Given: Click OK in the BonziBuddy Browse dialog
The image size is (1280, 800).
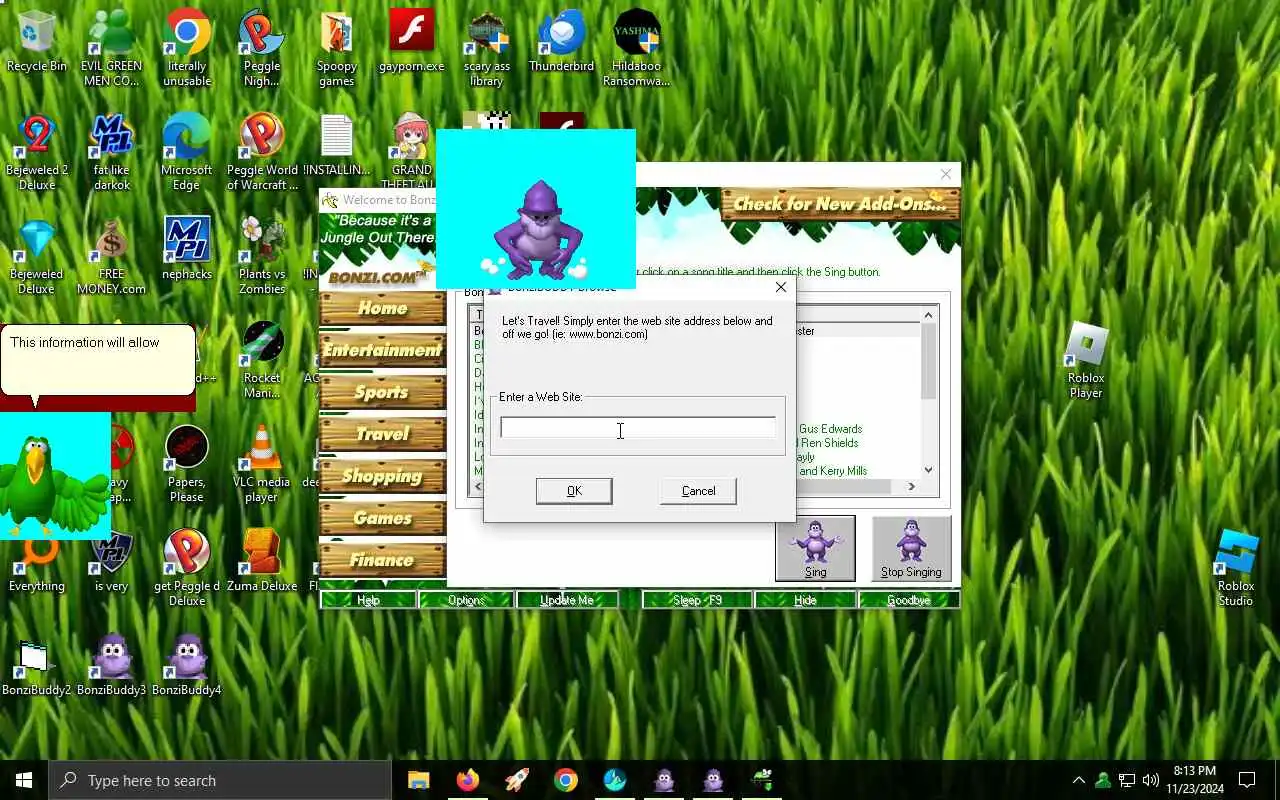Looking at the screenshot, I should click(x=574, y=491).
